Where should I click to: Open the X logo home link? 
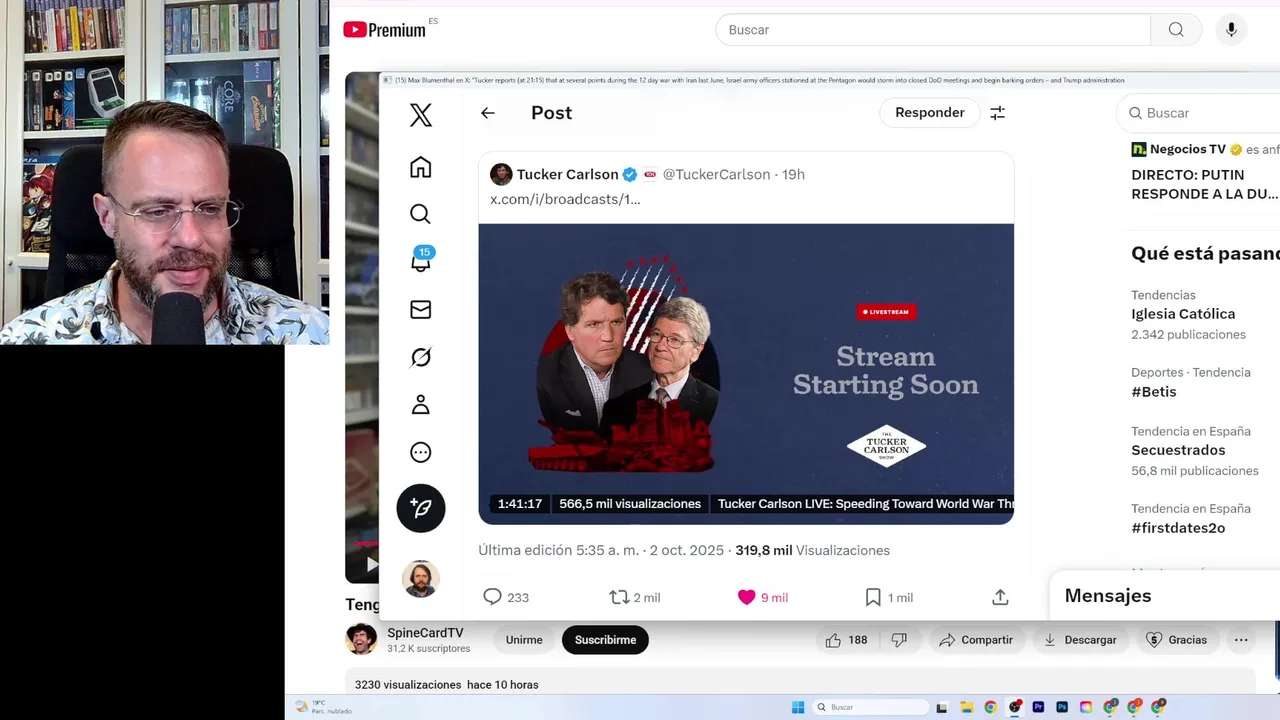click(421, 114)
